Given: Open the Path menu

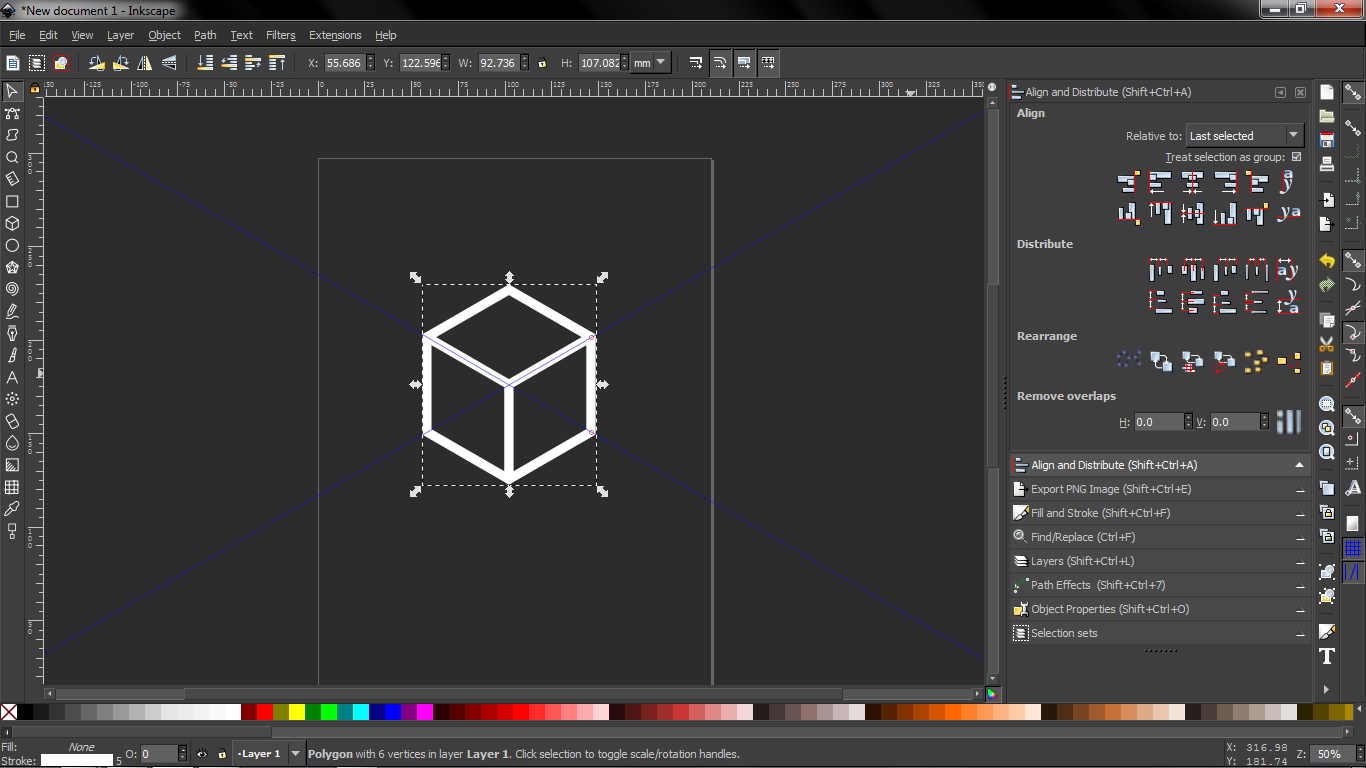Looking at the screenshot, I should [x=205, y=35].
